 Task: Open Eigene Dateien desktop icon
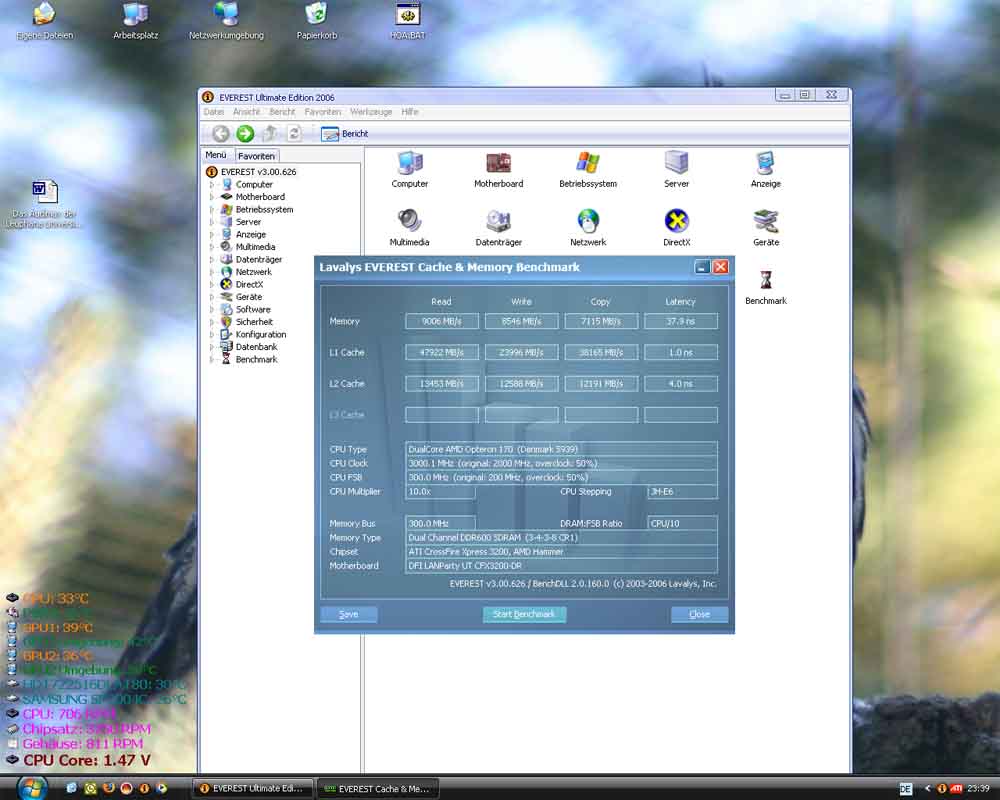[45, 21]
